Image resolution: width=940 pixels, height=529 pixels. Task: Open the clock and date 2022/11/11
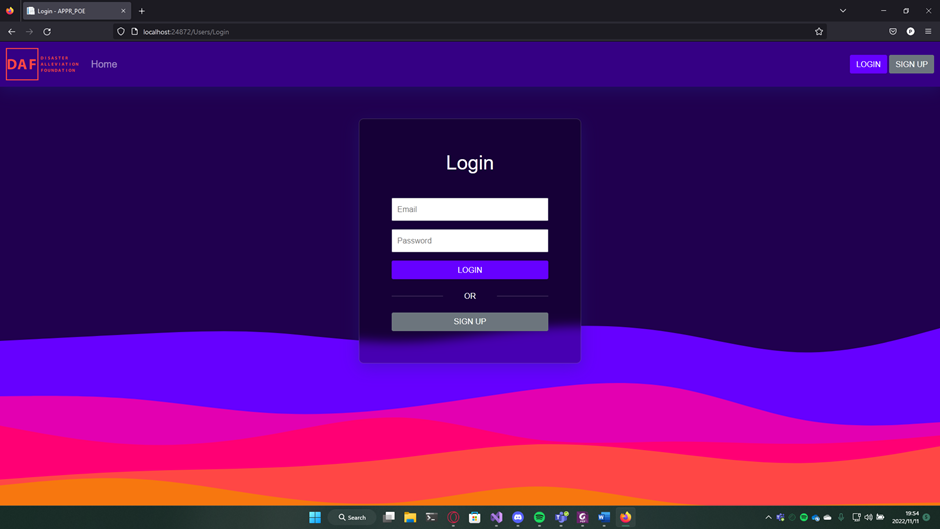pyautogui.click(x=905, y=517)
